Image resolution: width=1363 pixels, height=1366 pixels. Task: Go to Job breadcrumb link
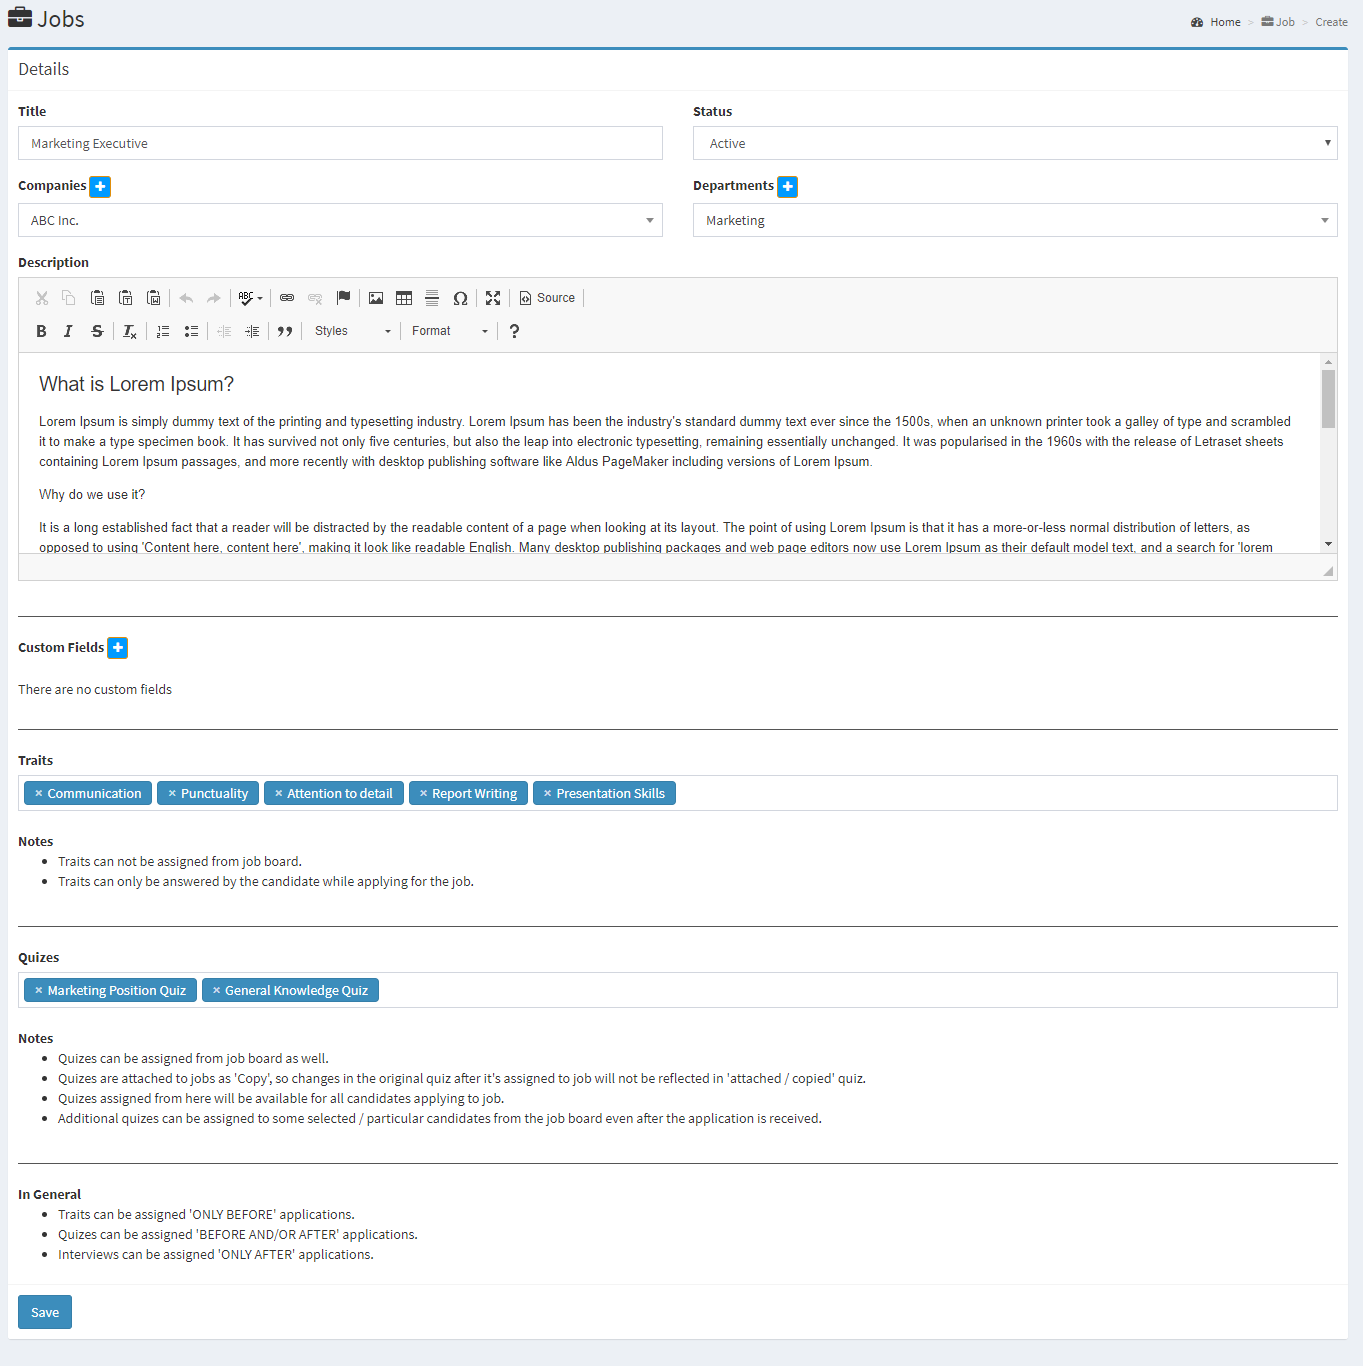[1278, 22]
